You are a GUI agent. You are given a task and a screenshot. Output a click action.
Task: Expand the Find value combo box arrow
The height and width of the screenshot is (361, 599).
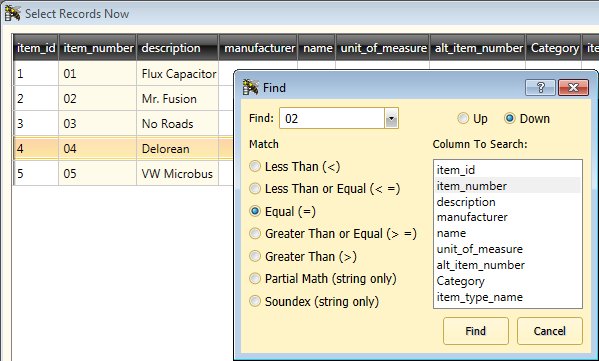[391, 118]
